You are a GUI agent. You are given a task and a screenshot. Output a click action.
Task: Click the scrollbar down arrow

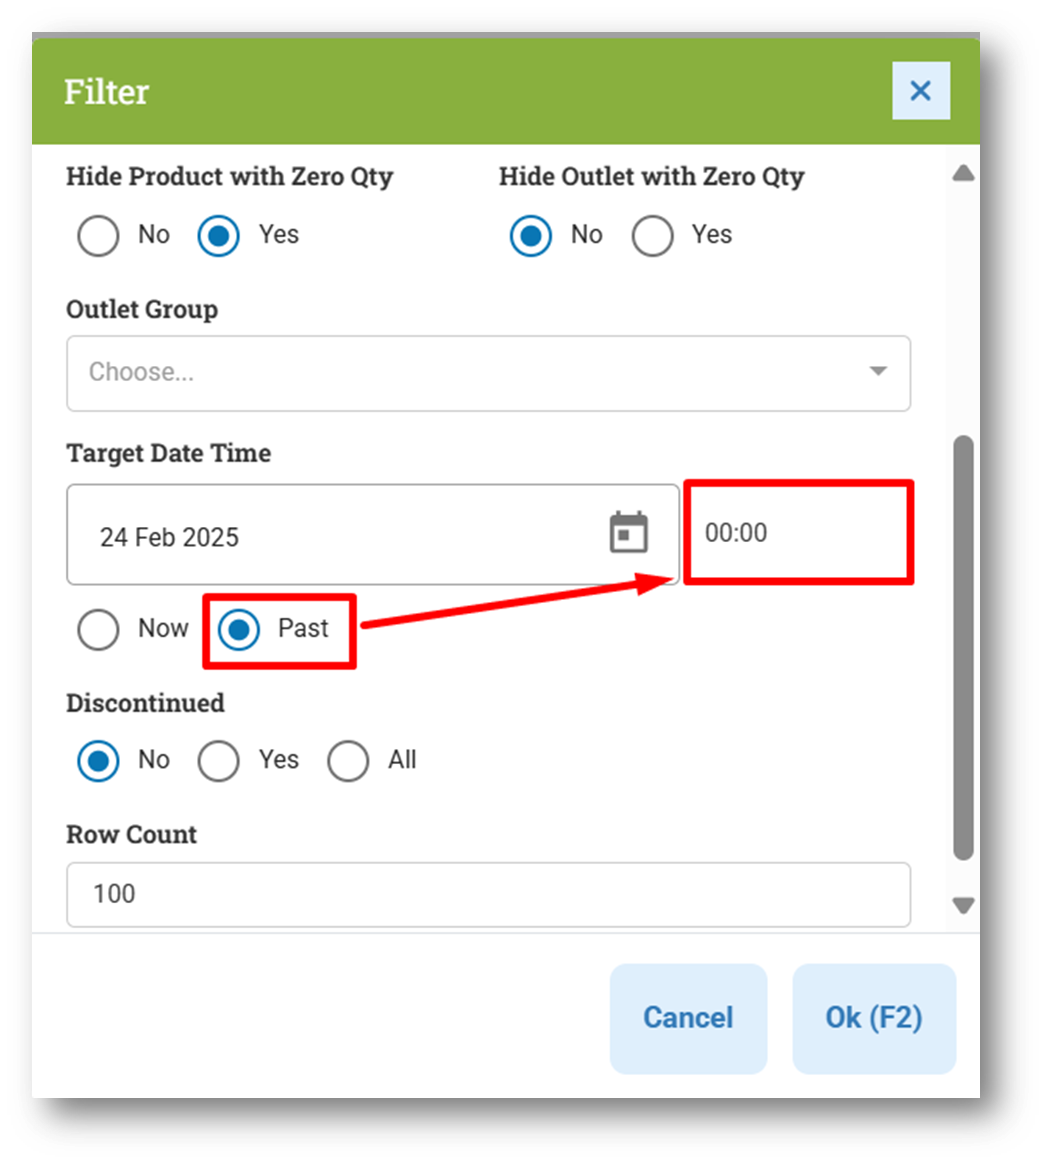point(963,906)
